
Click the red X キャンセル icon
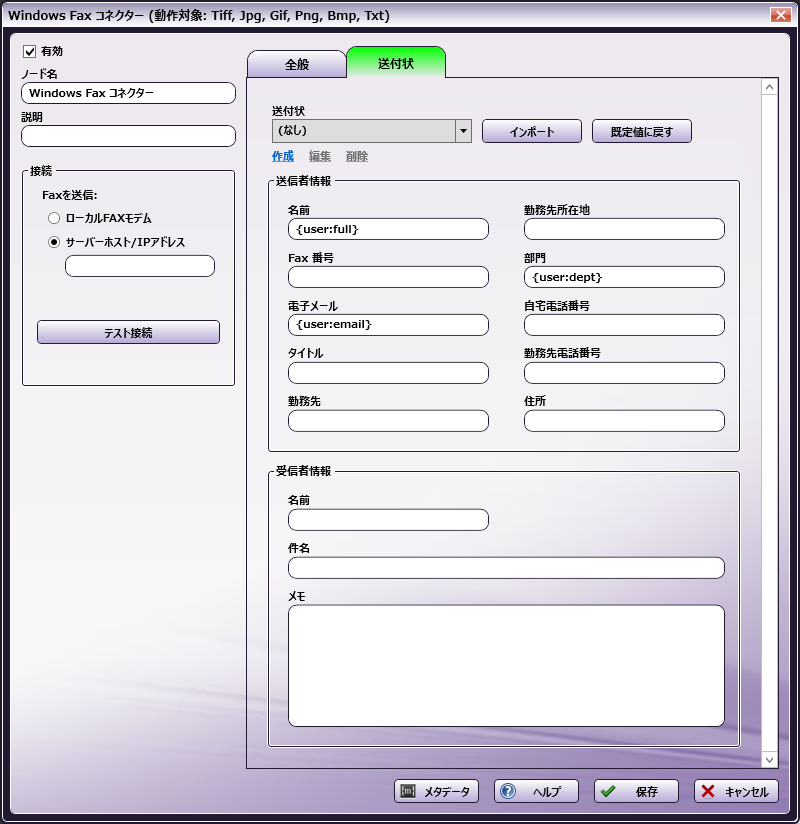[708, 791]
